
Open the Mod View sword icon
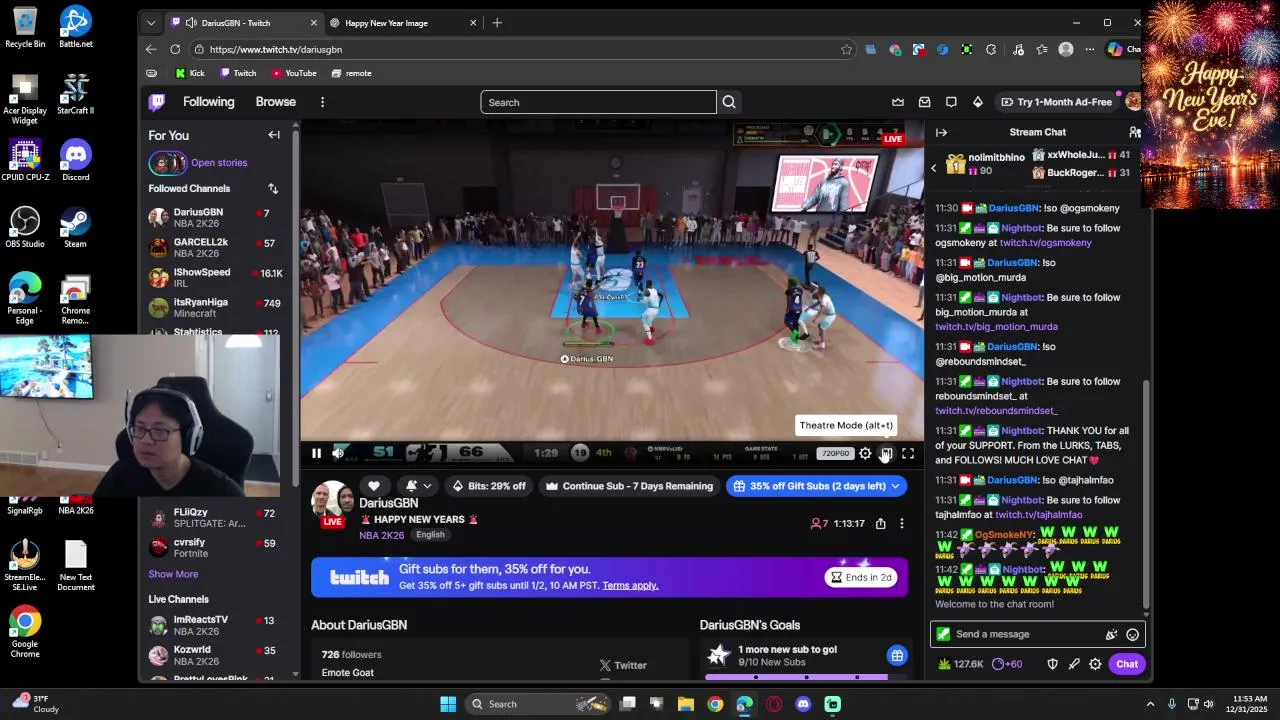1073,664
